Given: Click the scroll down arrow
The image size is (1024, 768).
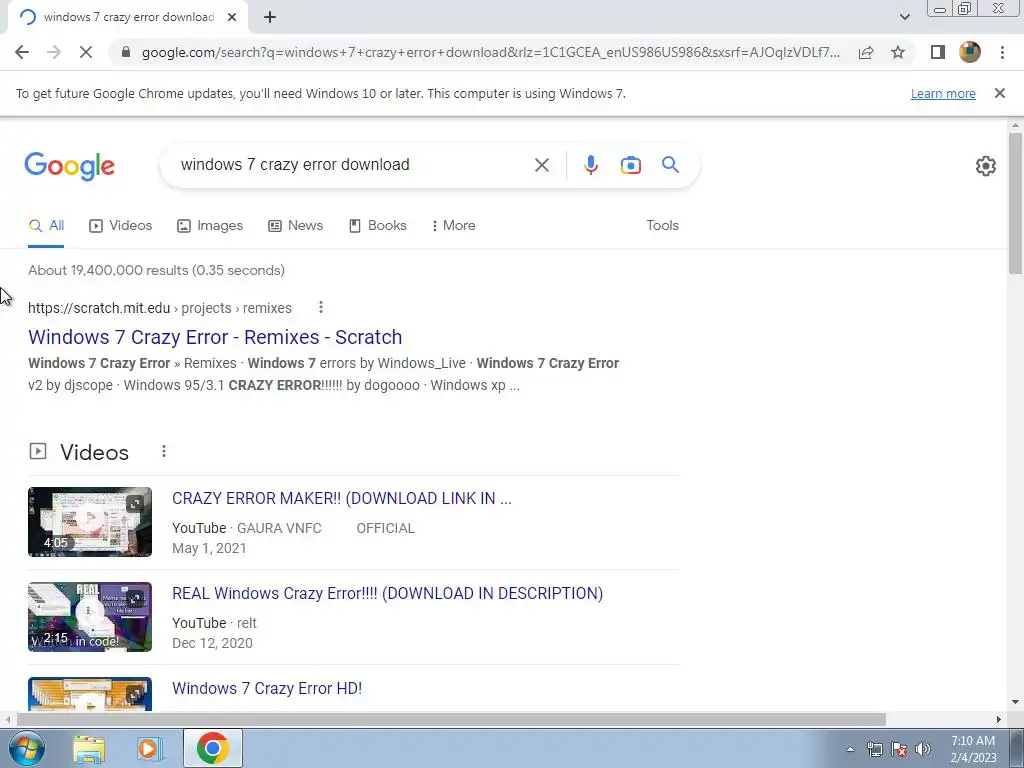Looking at the screenshot, I should point(1015,703).
